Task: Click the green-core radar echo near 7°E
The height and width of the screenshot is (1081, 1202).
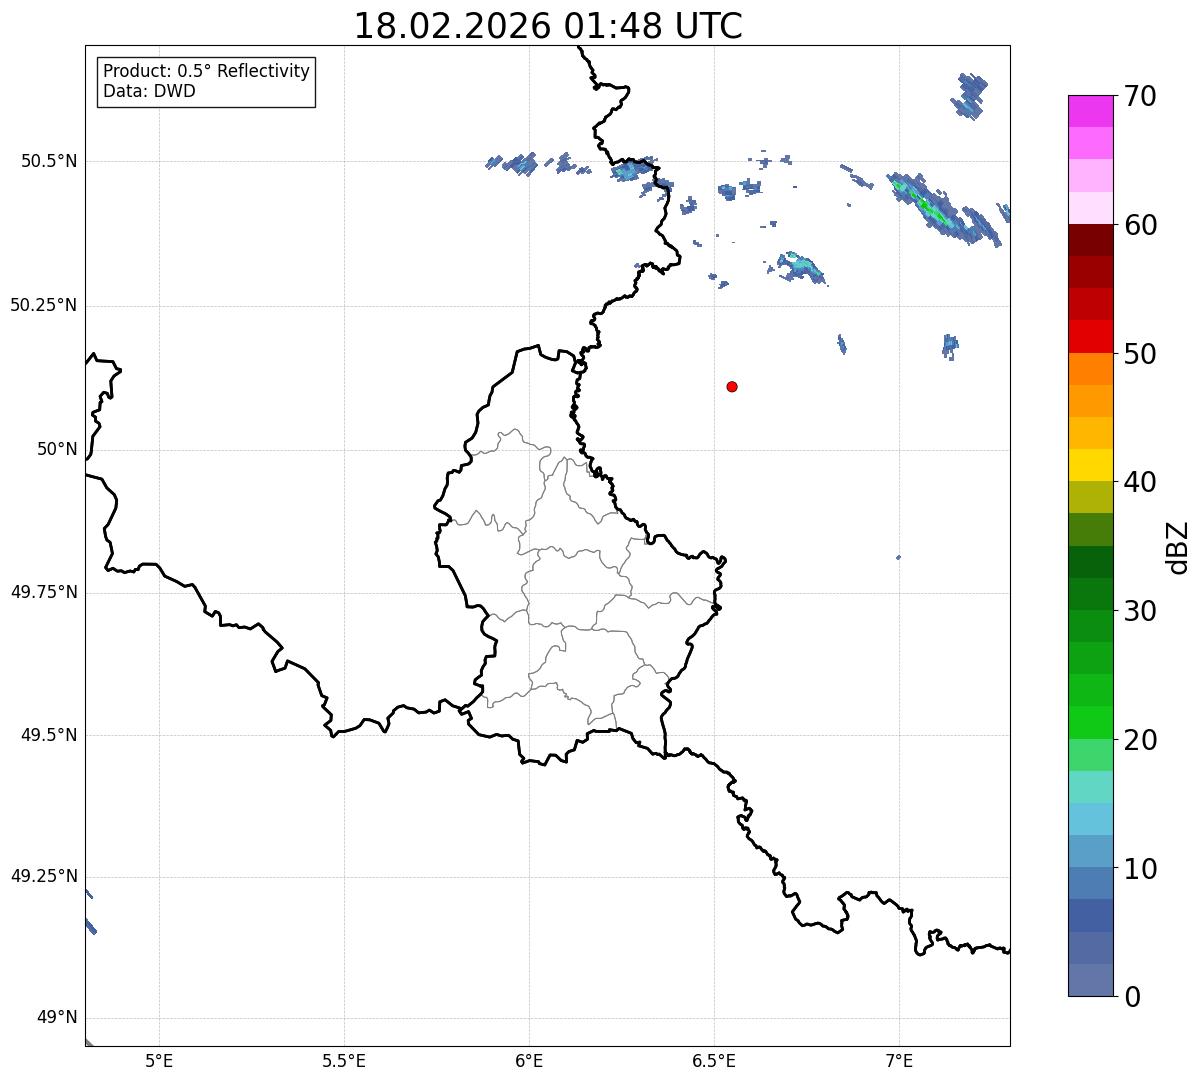Action: click(940, 208)
